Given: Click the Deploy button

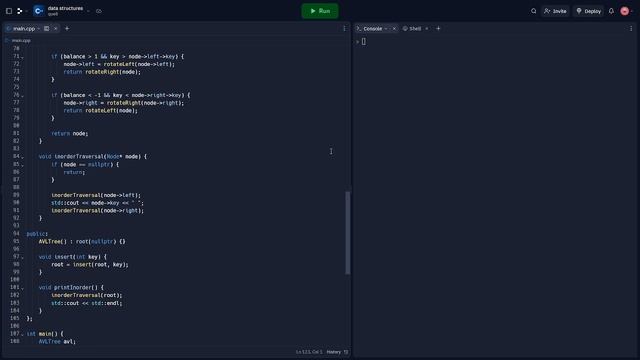Looking at the screenshot, I should pos(589,11).
